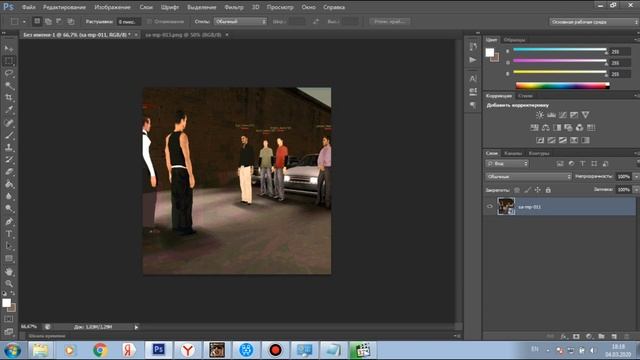Select the Crop tool

click(9, 98)
